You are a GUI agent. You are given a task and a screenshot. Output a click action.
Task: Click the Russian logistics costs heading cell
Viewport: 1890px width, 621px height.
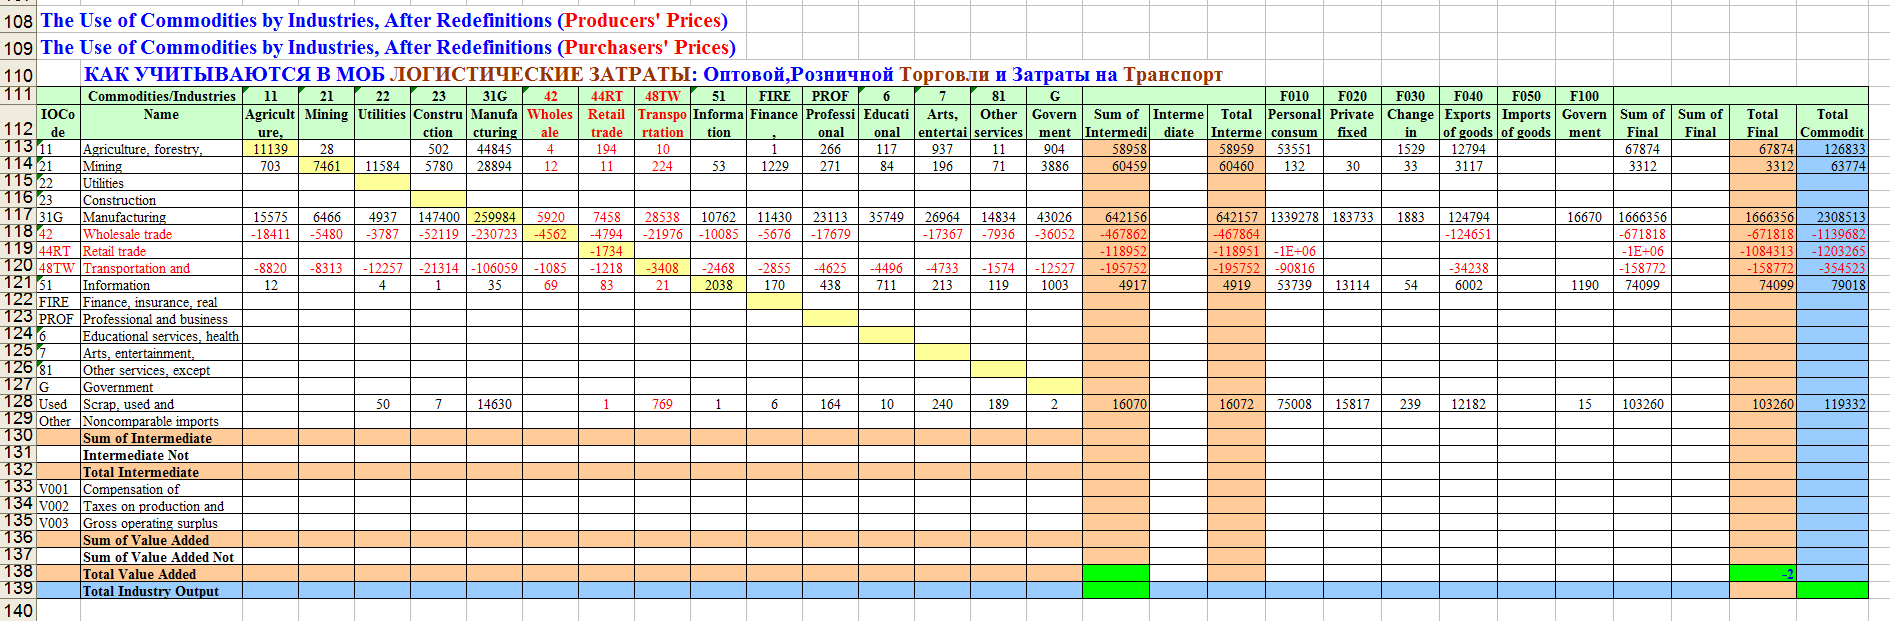tap(652, 74)
